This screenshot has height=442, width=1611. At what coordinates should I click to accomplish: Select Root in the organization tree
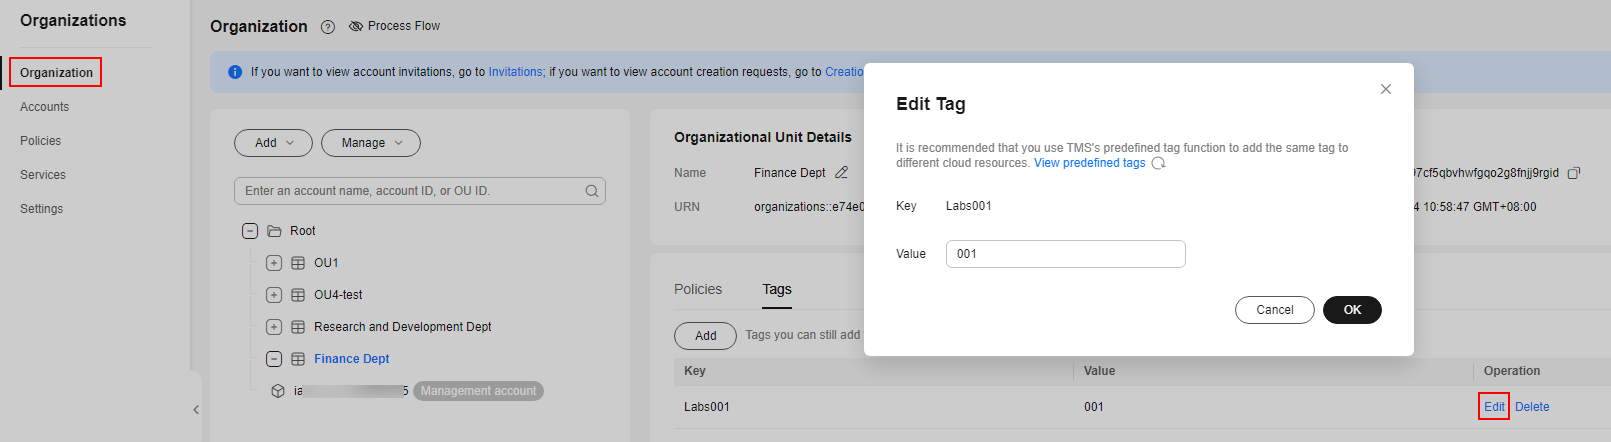302,231
